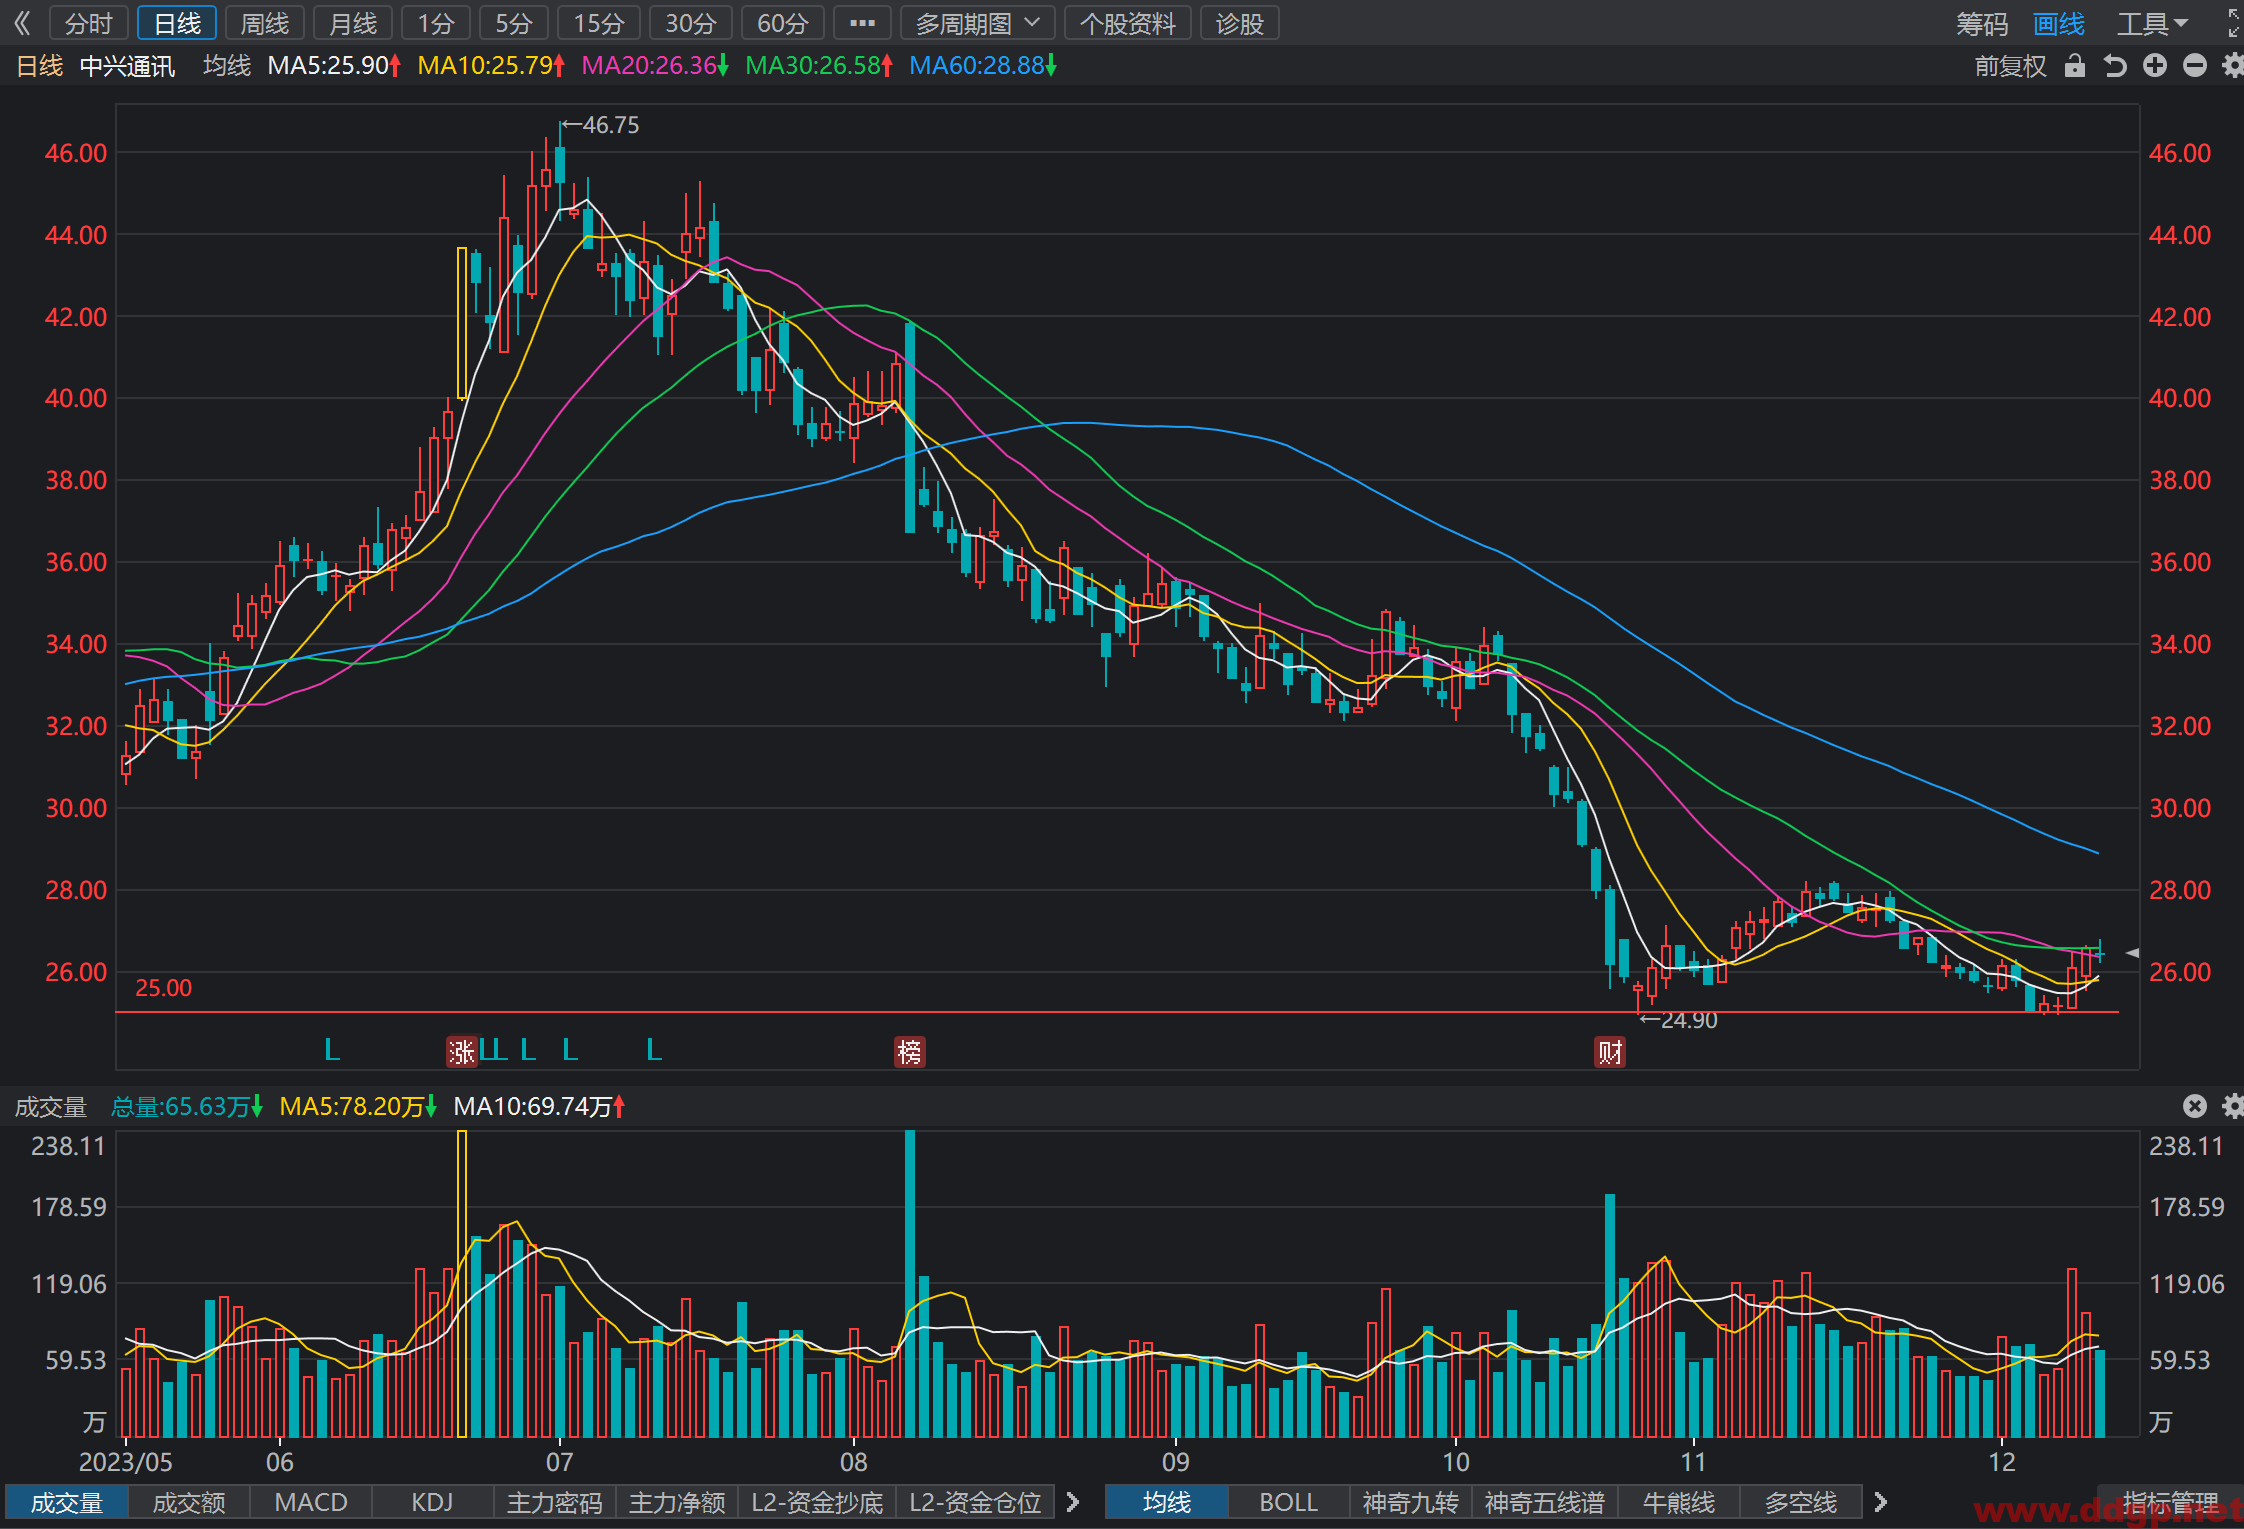
Task: Switch to the MACD indicator tab
Action: click(x=311, y=1502)
